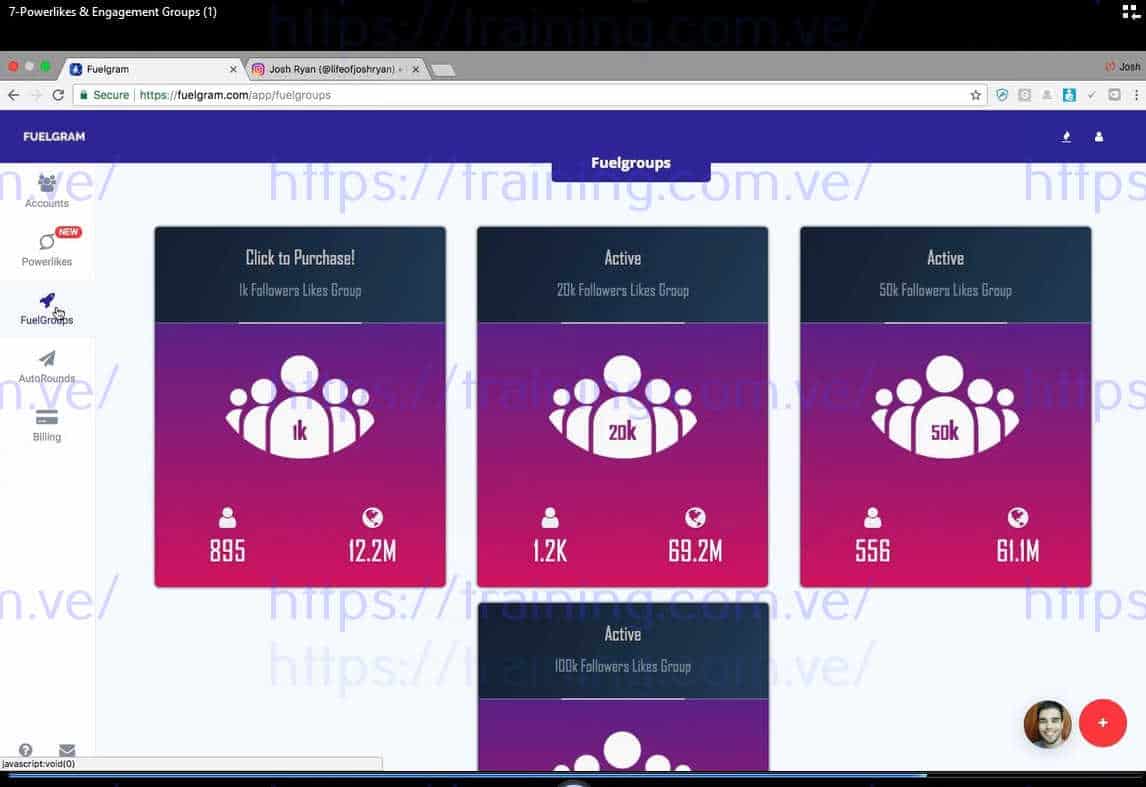The image size is (1146, 787).
Task: Click the blue shield extension icon
Action: (x=1002, y=95)
